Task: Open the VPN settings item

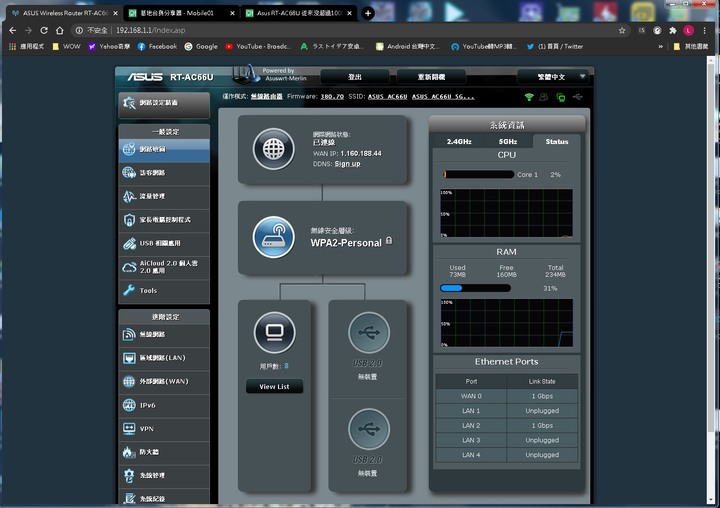Action: [164, 429]
